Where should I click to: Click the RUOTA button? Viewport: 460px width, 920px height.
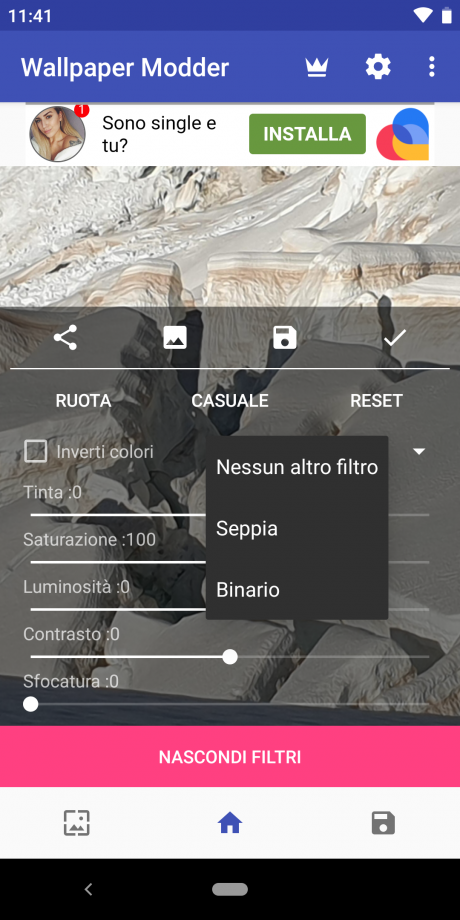pyautogui.click(x=83, y=401)
